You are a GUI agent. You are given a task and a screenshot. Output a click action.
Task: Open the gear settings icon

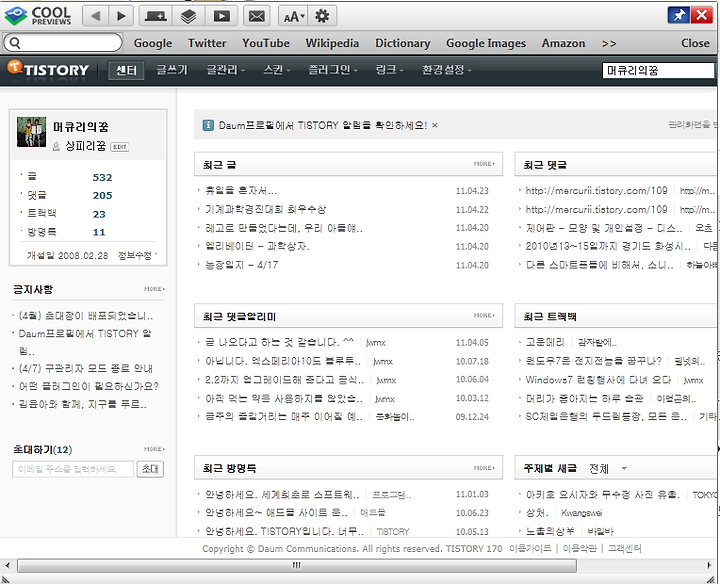pos(322,17)
